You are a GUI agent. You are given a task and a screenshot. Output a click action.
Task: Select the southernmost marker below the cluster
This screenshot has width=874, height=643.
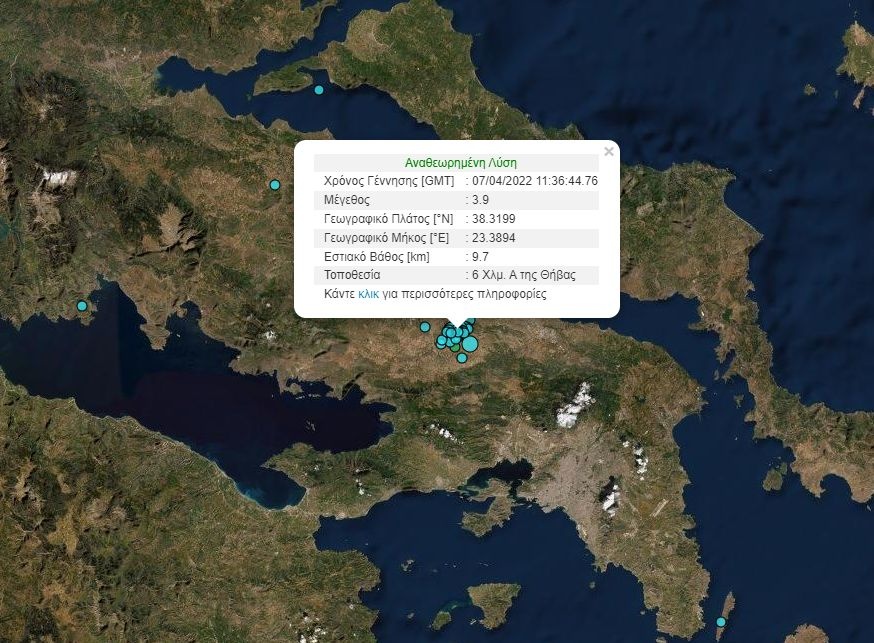[462, 358]
